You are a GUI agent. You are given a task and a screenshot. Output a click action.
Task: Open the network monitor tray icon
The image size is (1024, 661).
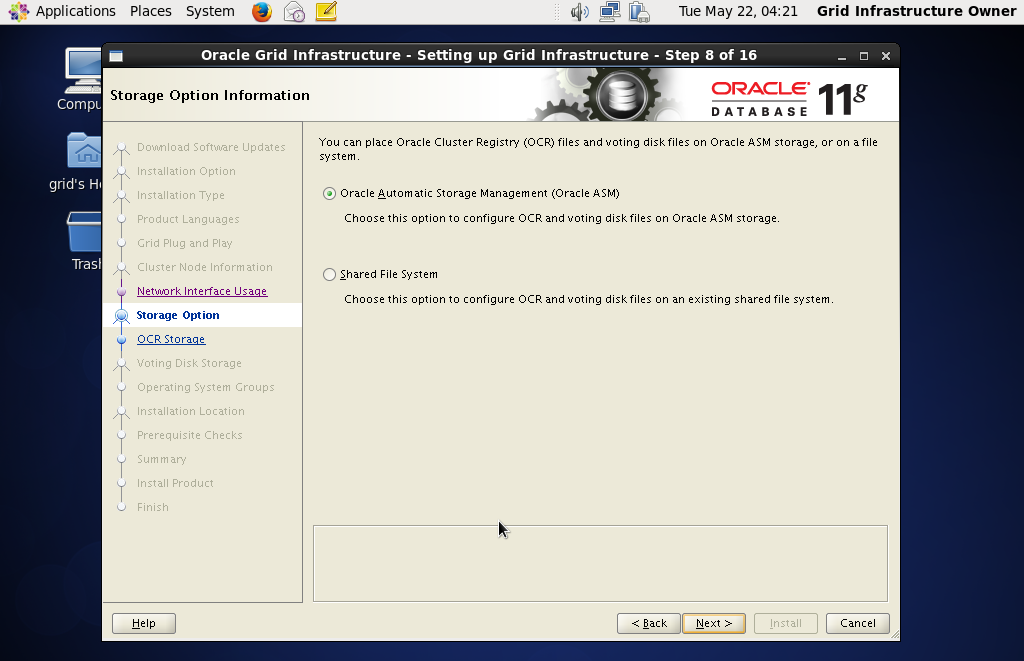coord(608,12)
